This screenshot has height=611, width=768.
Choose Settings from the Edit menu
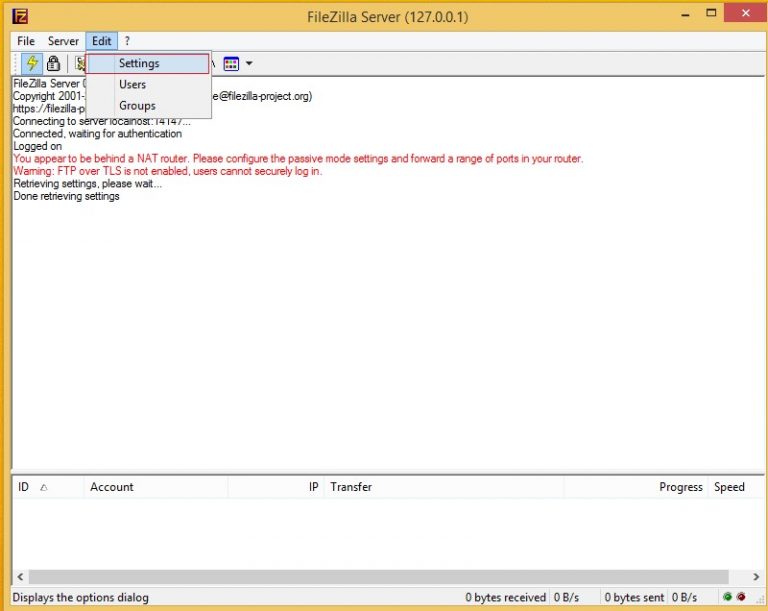pos(139,63)
